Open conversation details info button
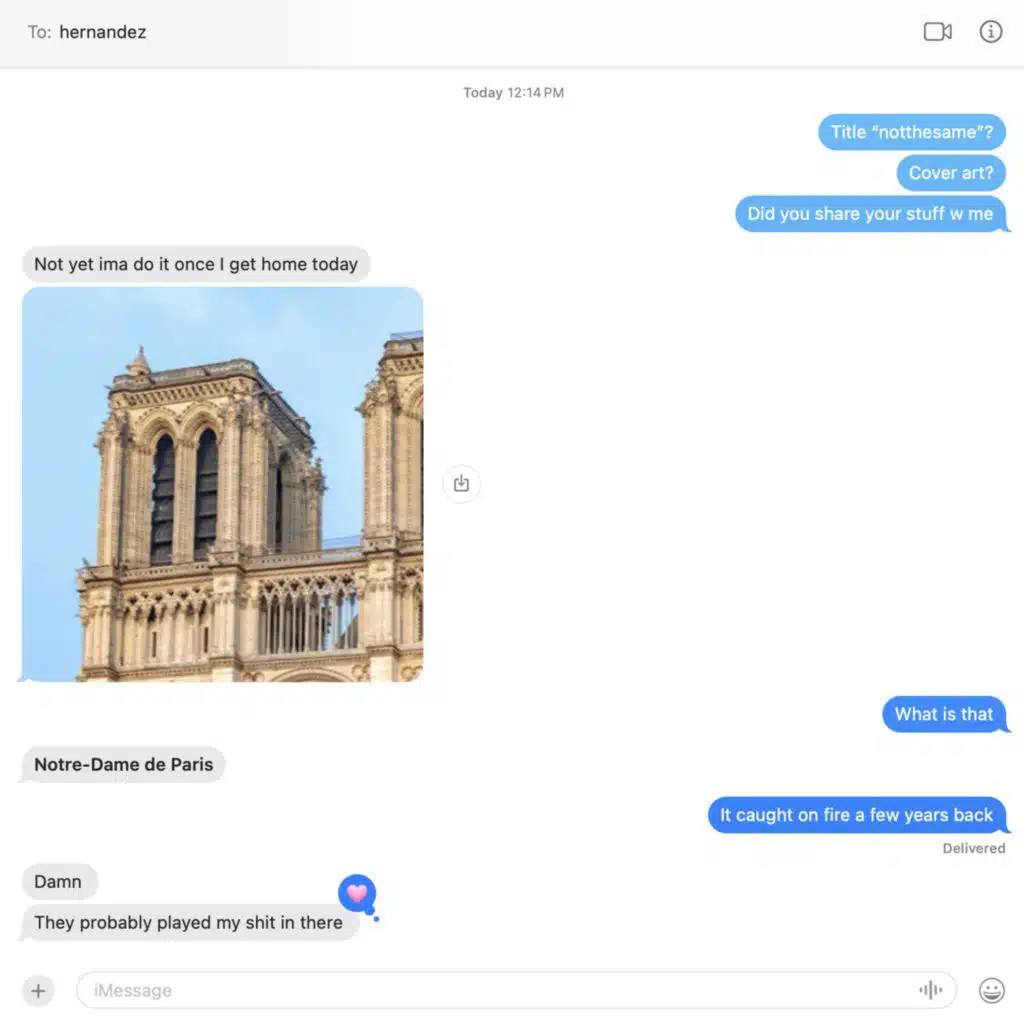1024x1024 pixels. [990, 32]
